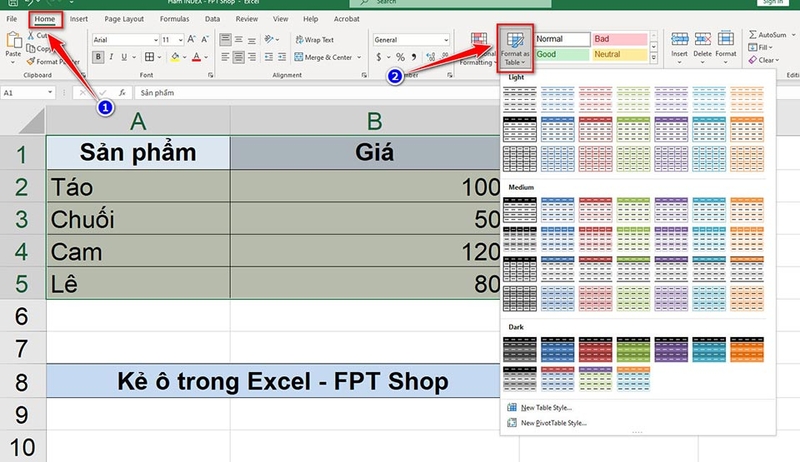Viewport: 800px width, 462px height.
Task: Toggle Merge & Center on selection
Action: (x=323, y=57)
